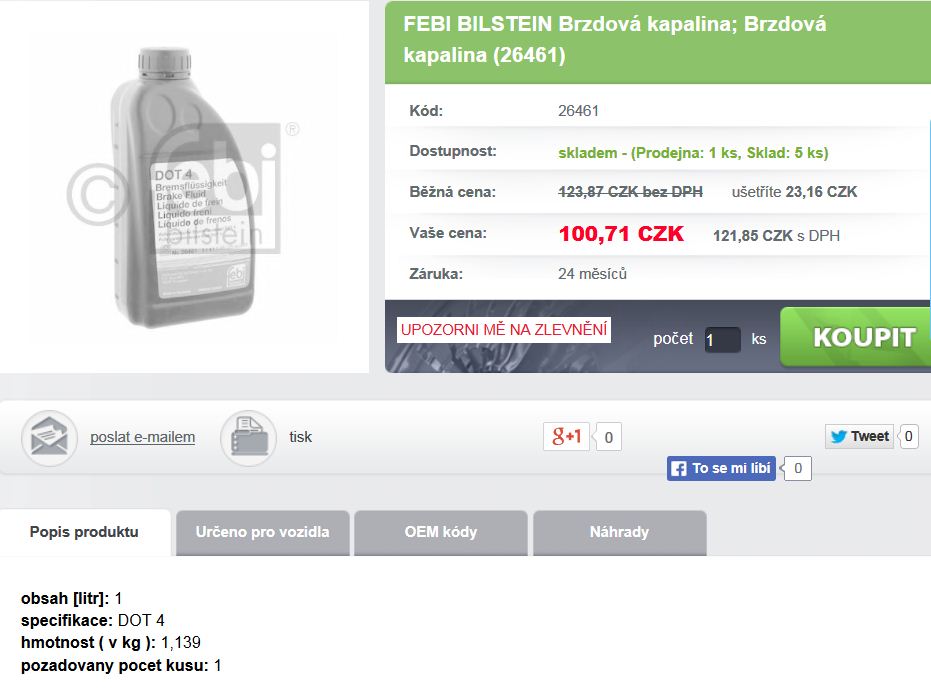Screen dimensions: 931x700
Task: Click Facebook 'To se mi líbí' button
Action: tap(721, 468)
